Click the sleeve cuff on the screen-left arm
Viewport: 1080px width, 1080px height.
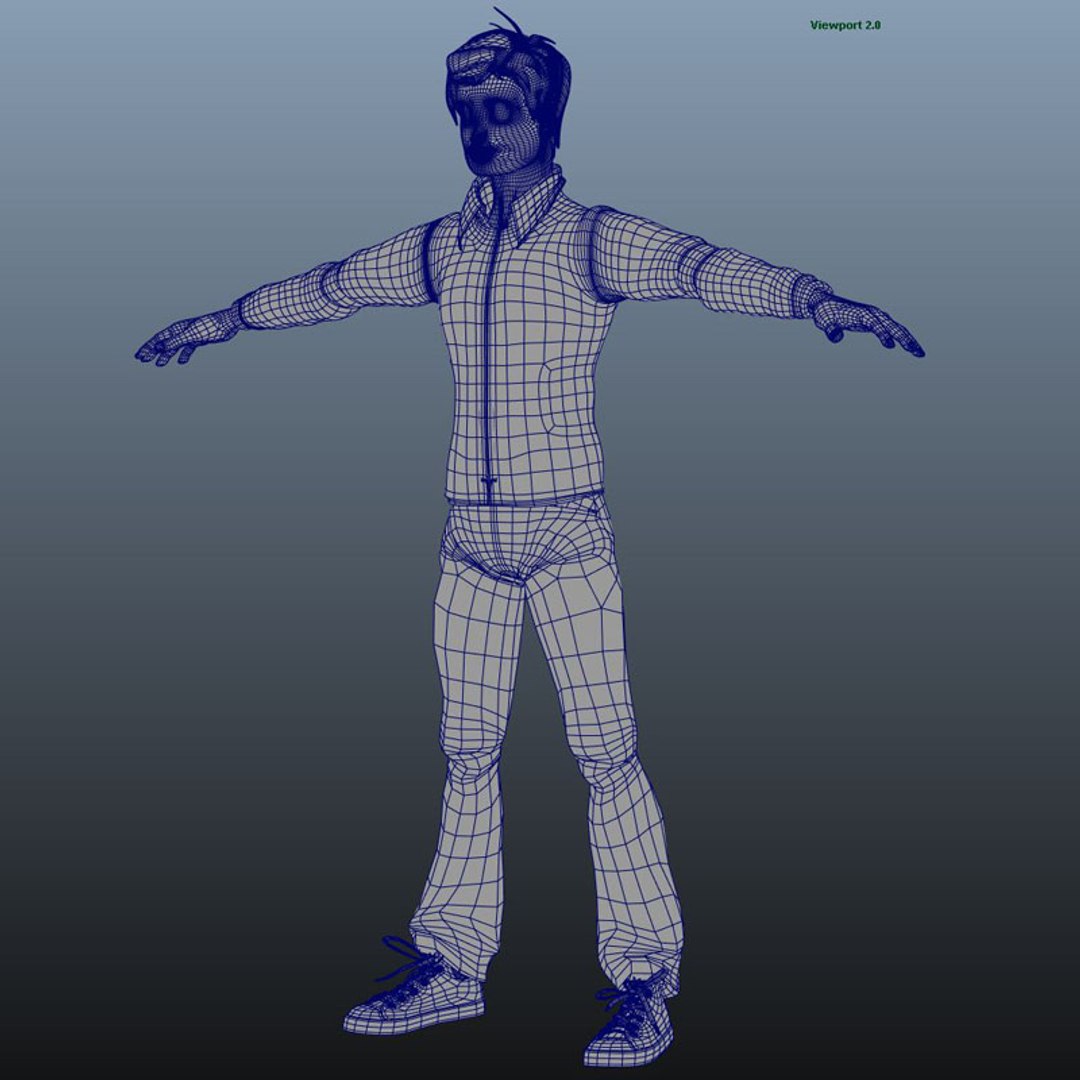click(x=240, y=315)
